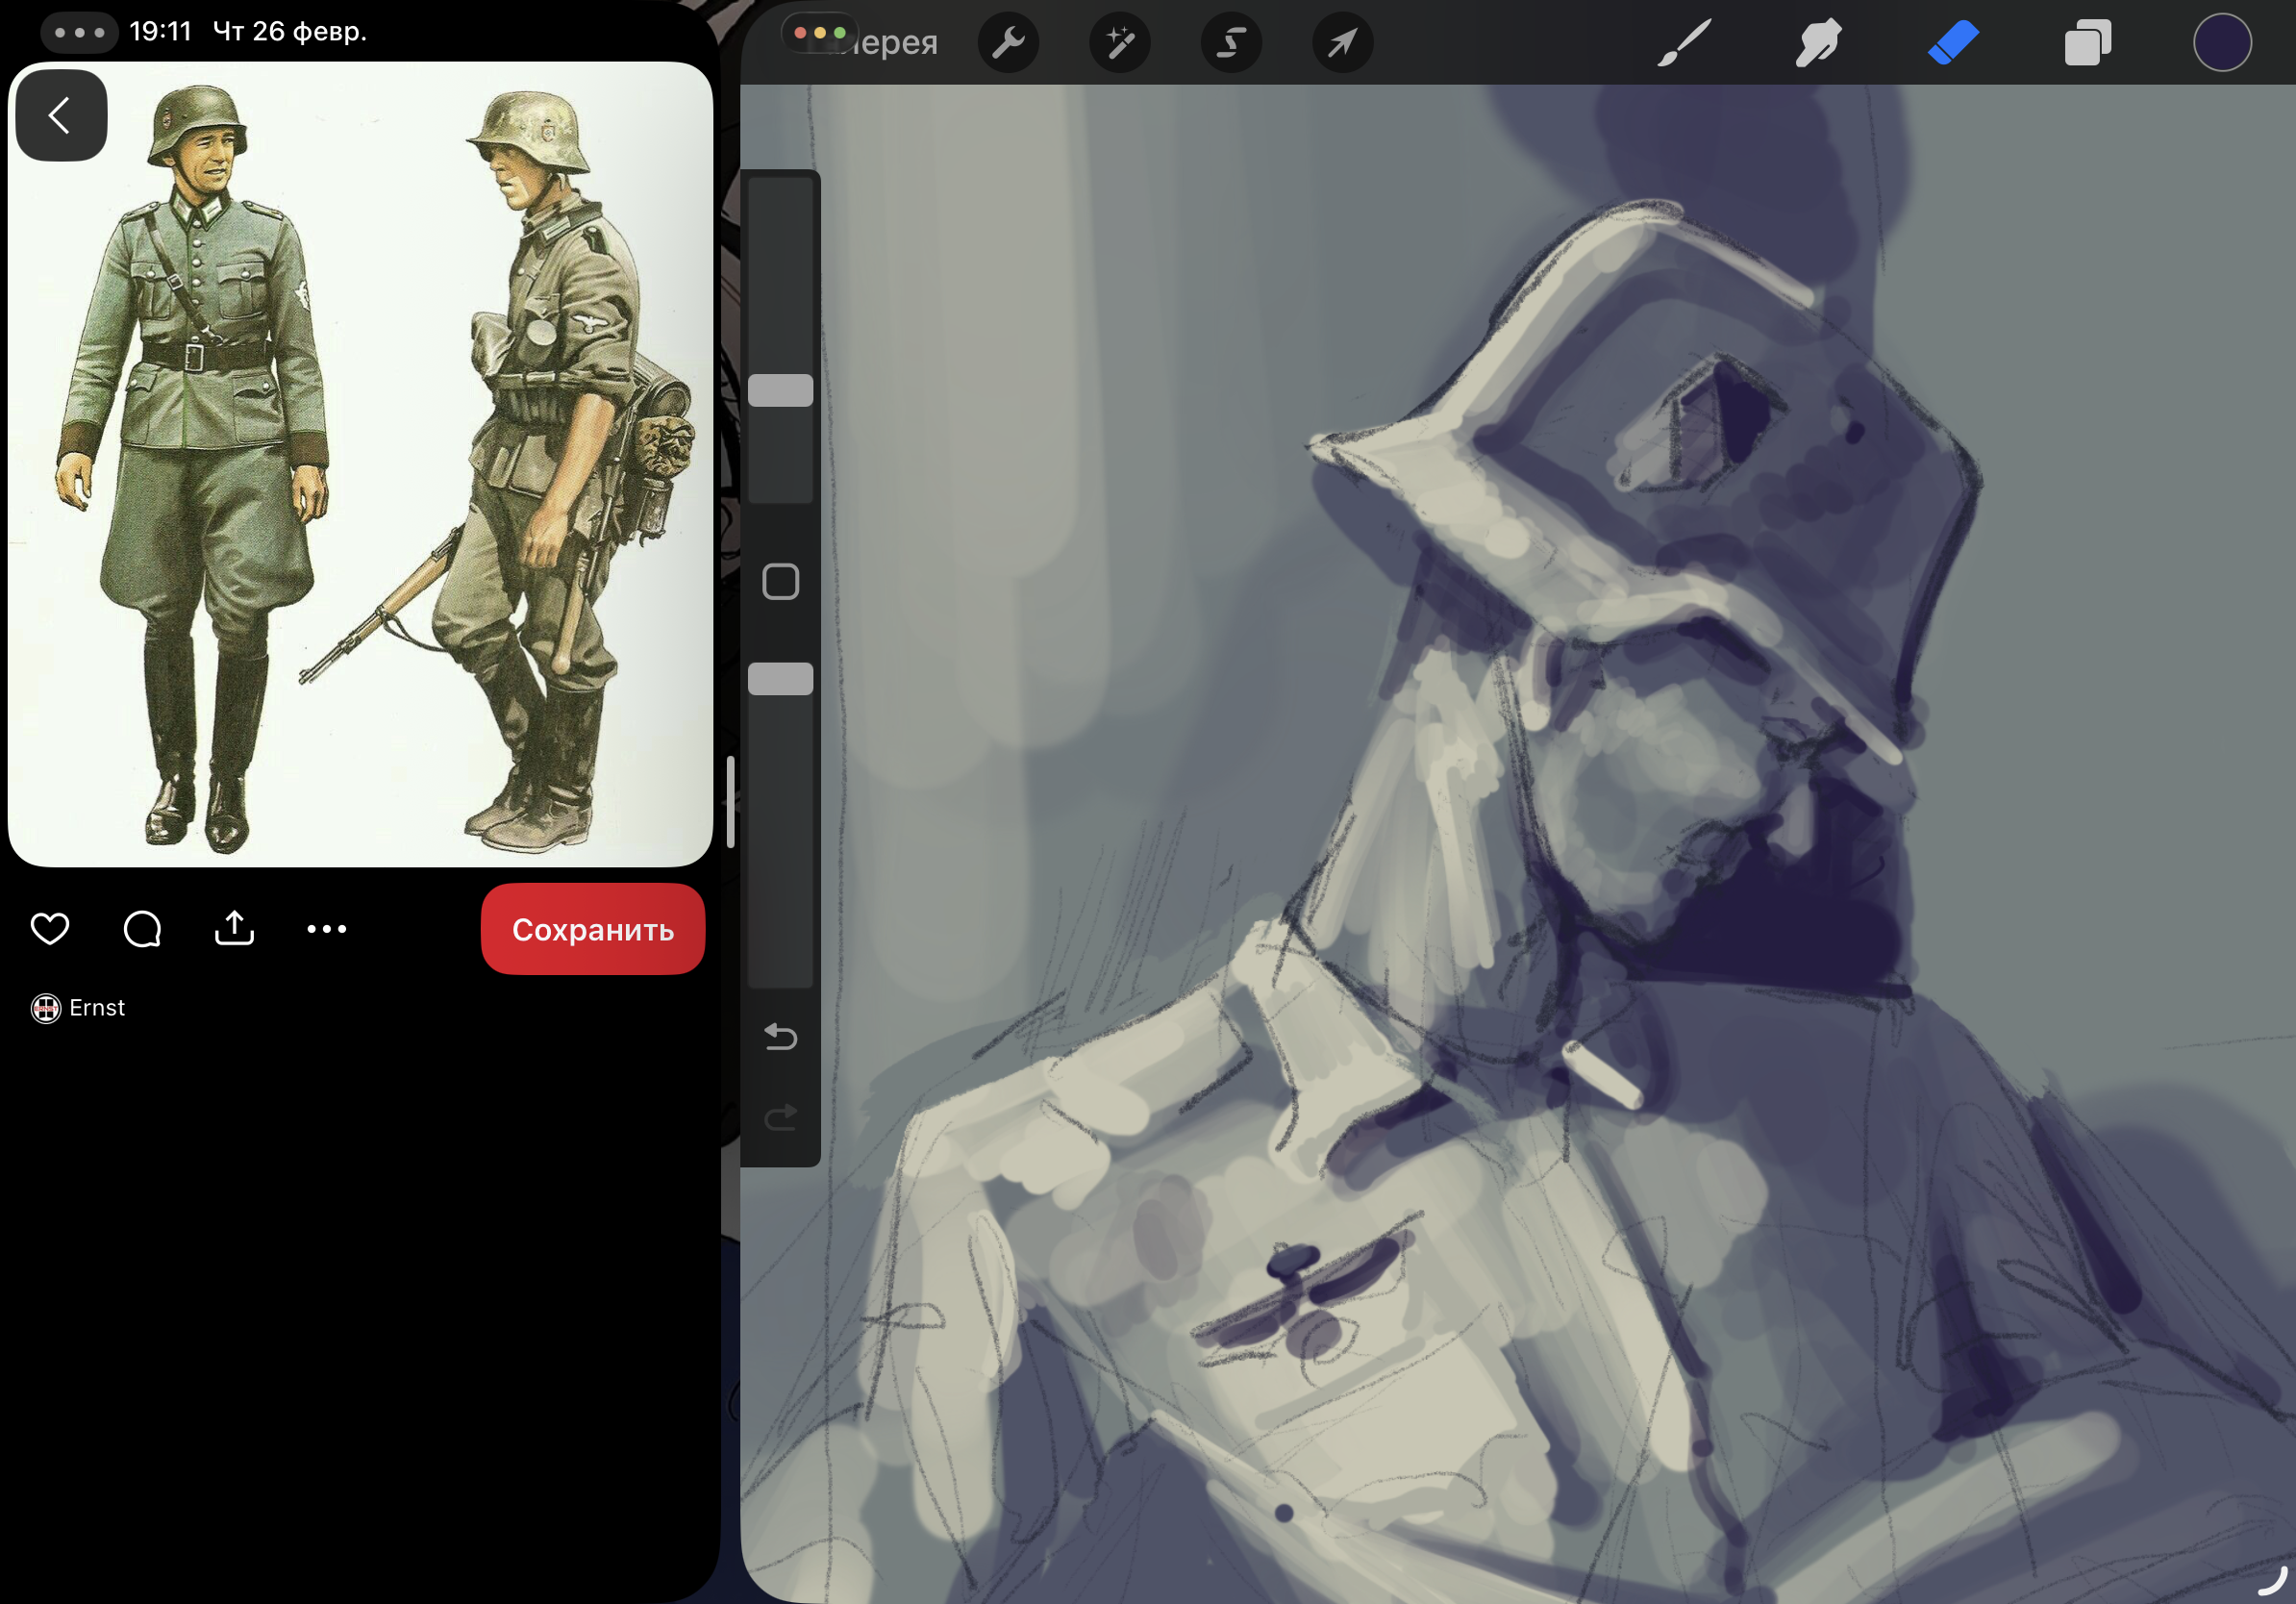Screen dimensions: 2296x1604
Task: Redo the last undone stroke
Action: [780, 1116]
